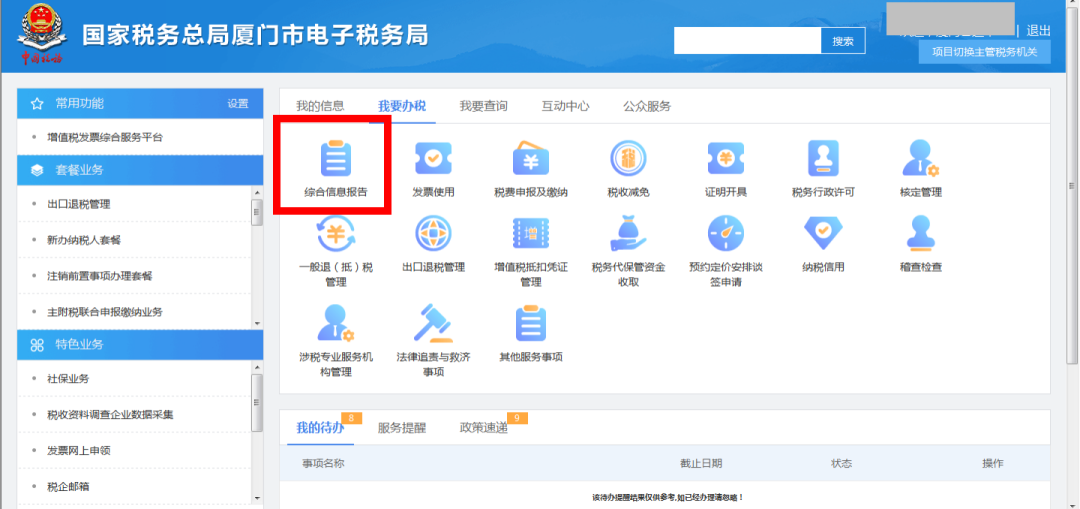Open the 预约定价安排谈签申请 icon
1080x509 pixels.
click(725, 233)
